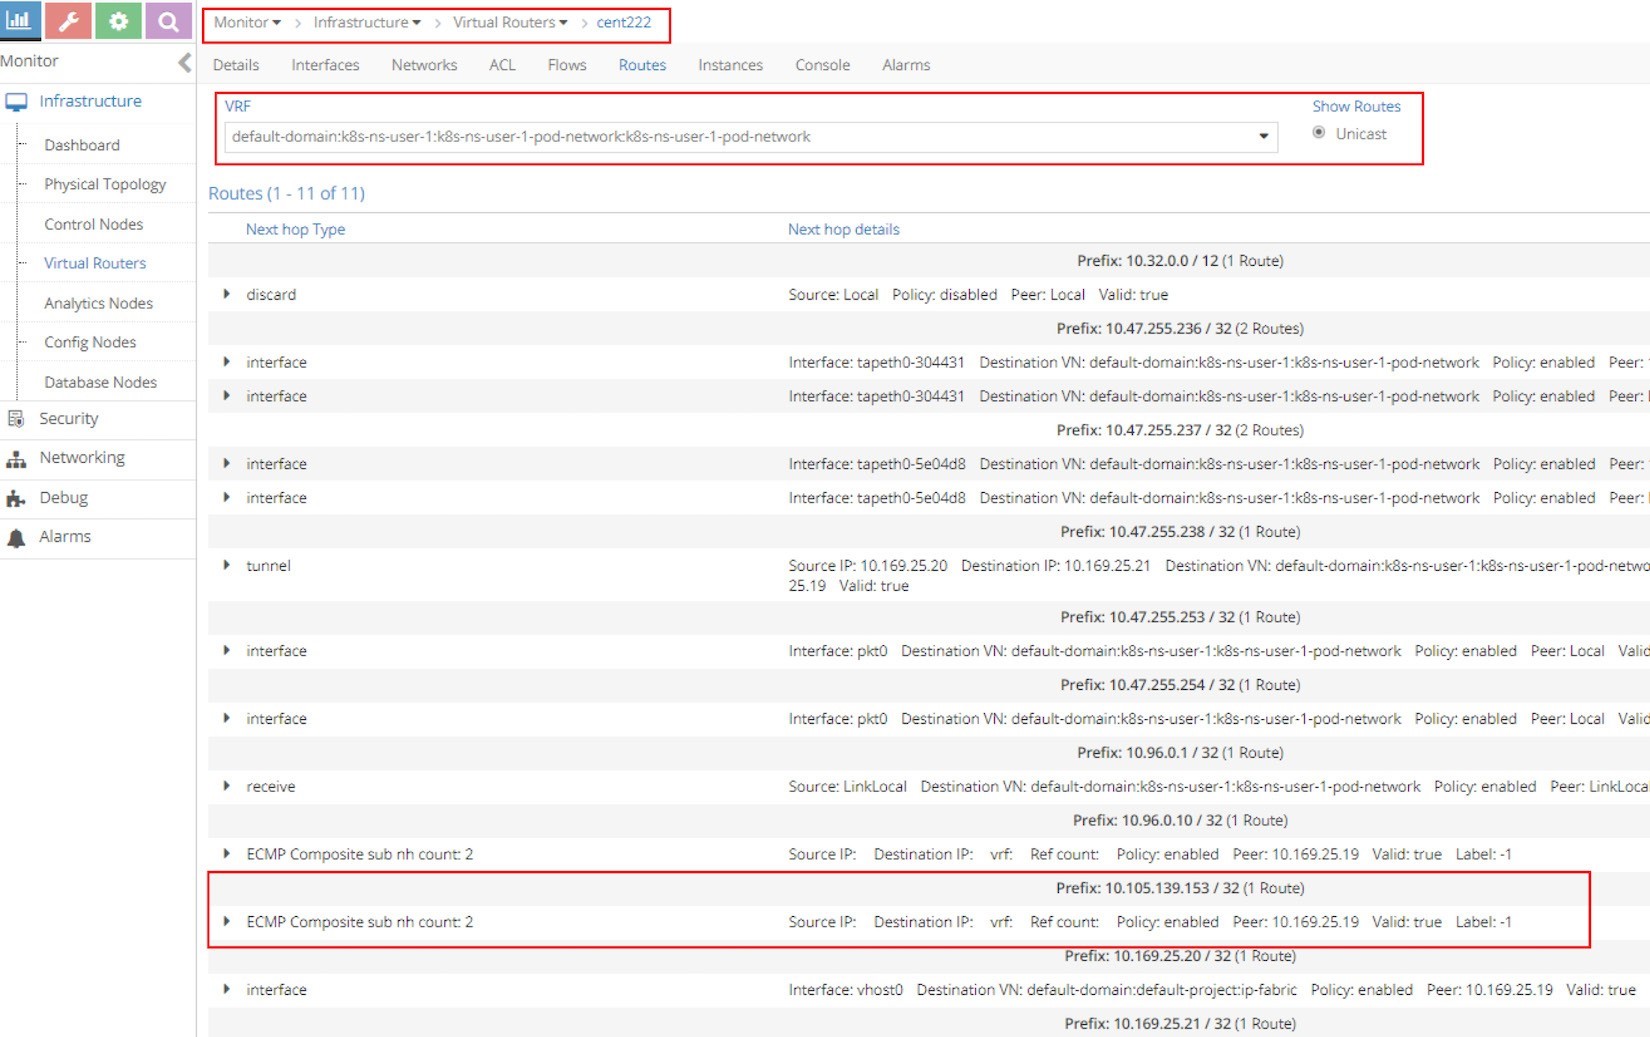Open Config Nodes in the sidebar
The height and width of the screenshot is (1037, 1650).
(x=90, y=342)
